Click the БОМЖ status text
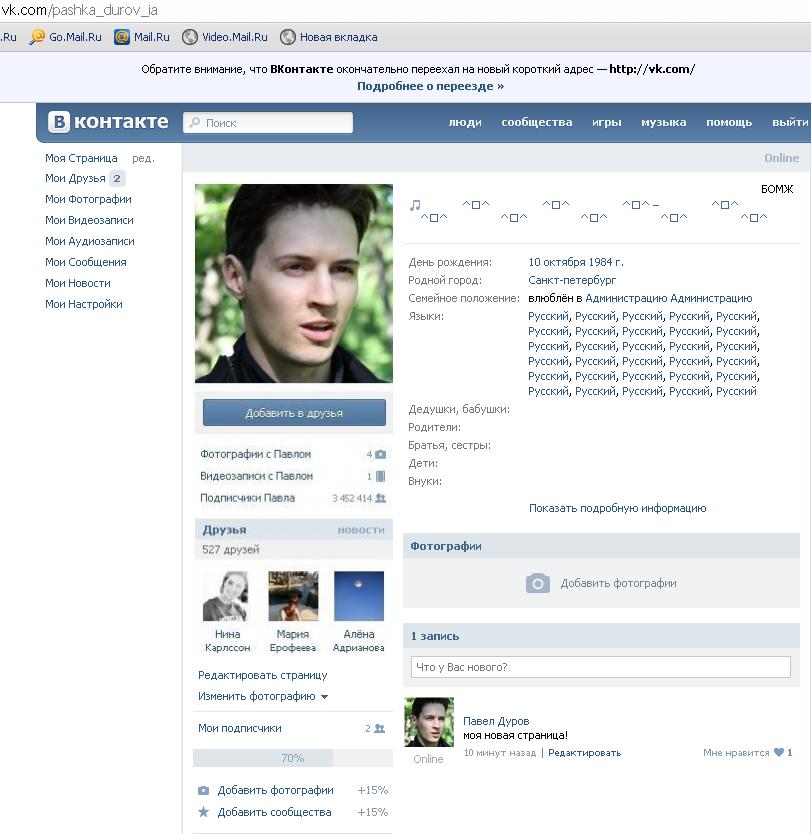 pyautogui.click(x=777, y=189)
